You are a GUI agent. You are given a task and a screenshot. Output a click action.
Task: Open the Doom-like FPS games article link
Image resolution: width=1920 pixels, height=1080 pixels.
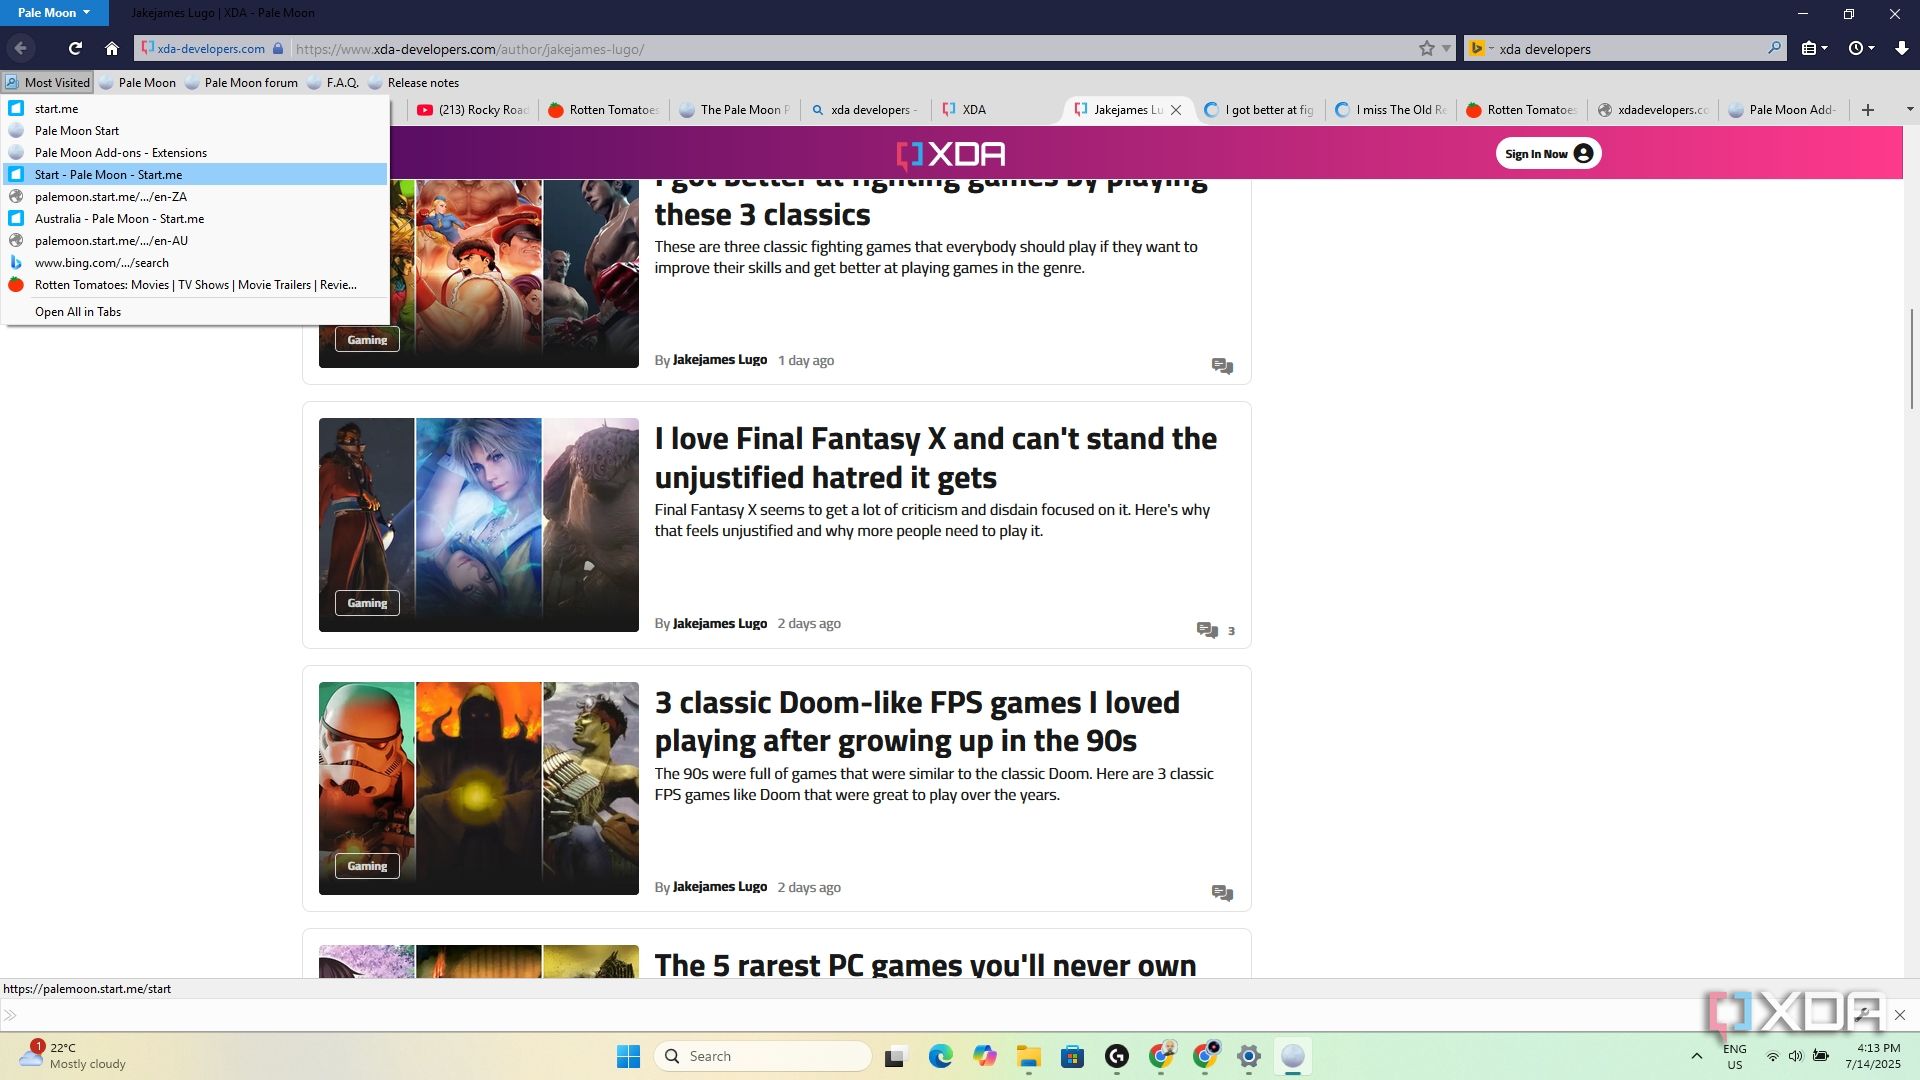(916, 721)
